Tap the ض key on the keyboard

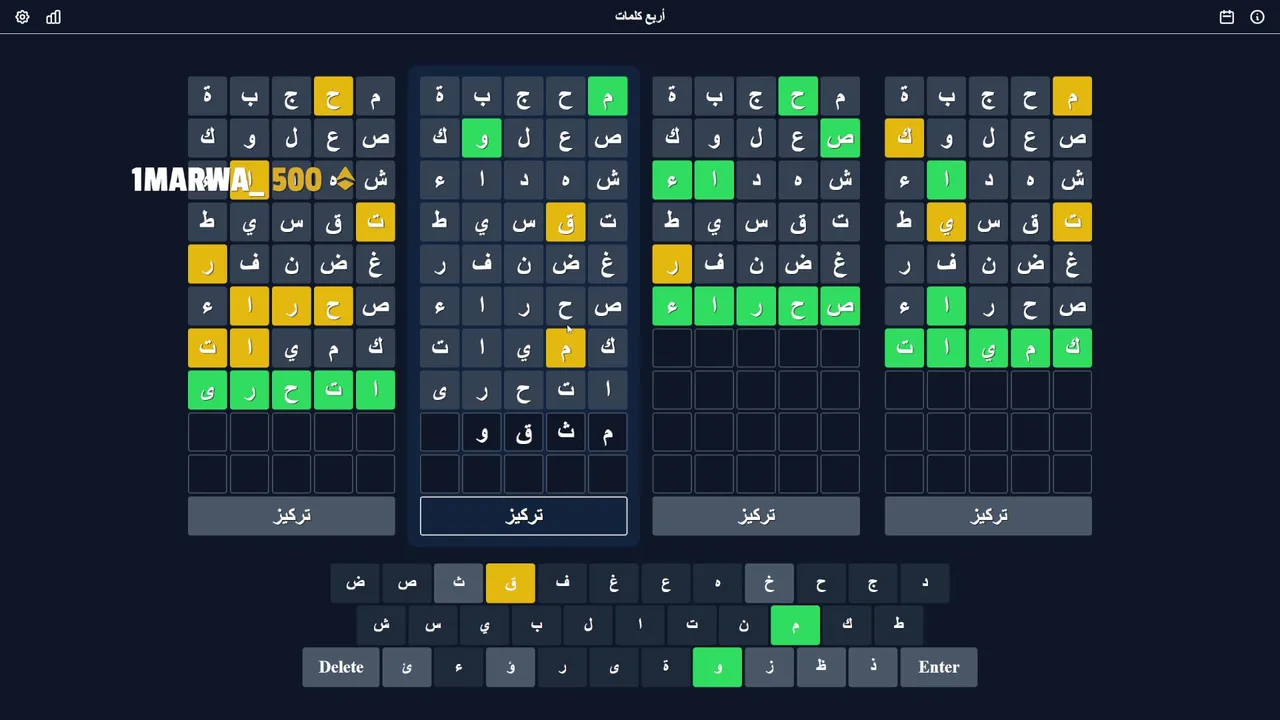[x=355, y=583]
